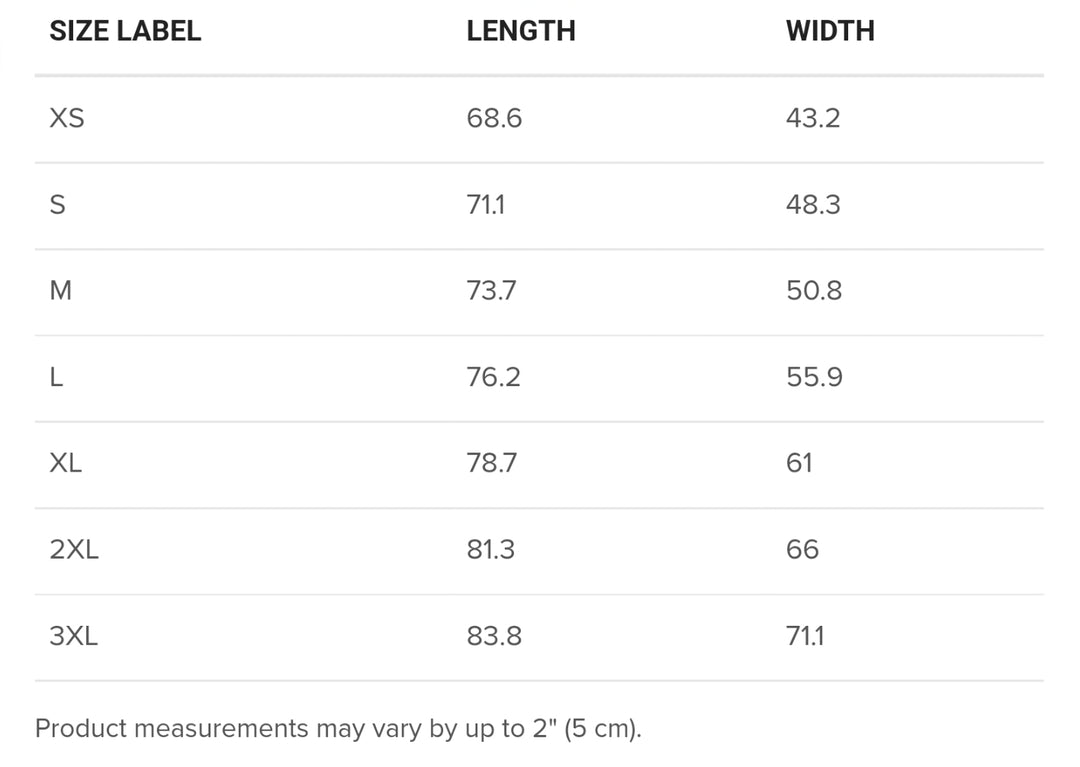Select the 2XL size row label

click(74, 549)
